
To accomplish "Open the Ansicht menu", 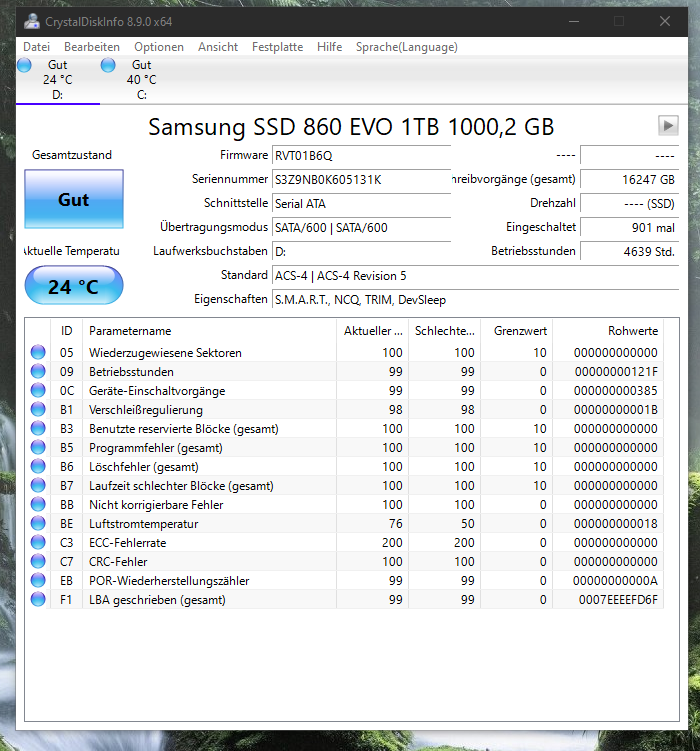I will 218,47.
